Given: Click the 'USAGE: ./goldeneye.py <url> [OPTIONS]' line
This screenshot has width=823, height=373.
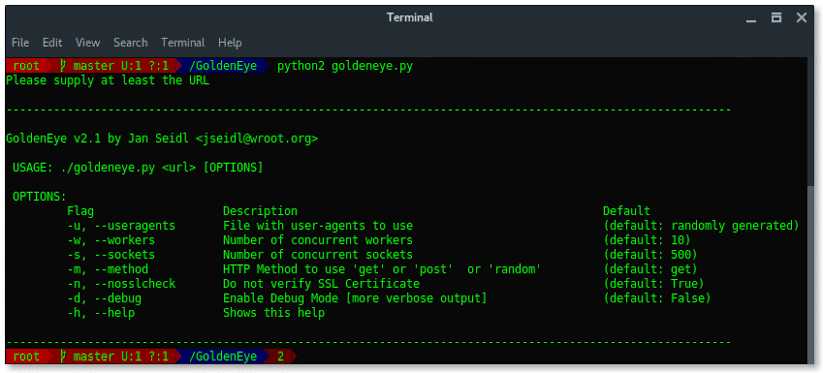Looking at the screenshot, I should coord(138,168).
